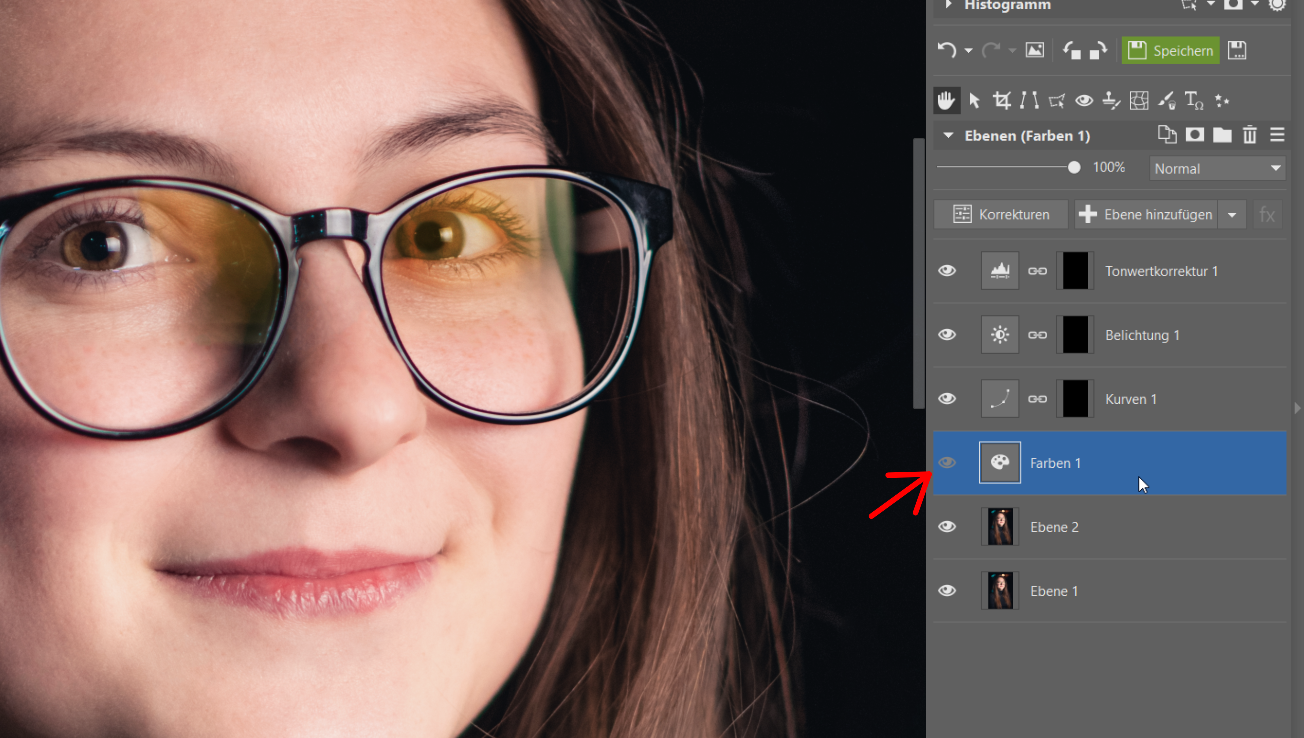The image size is (1304, 738).
Task: Open the Normal blend mode dropdown
Action: [x=1217, y=168]
